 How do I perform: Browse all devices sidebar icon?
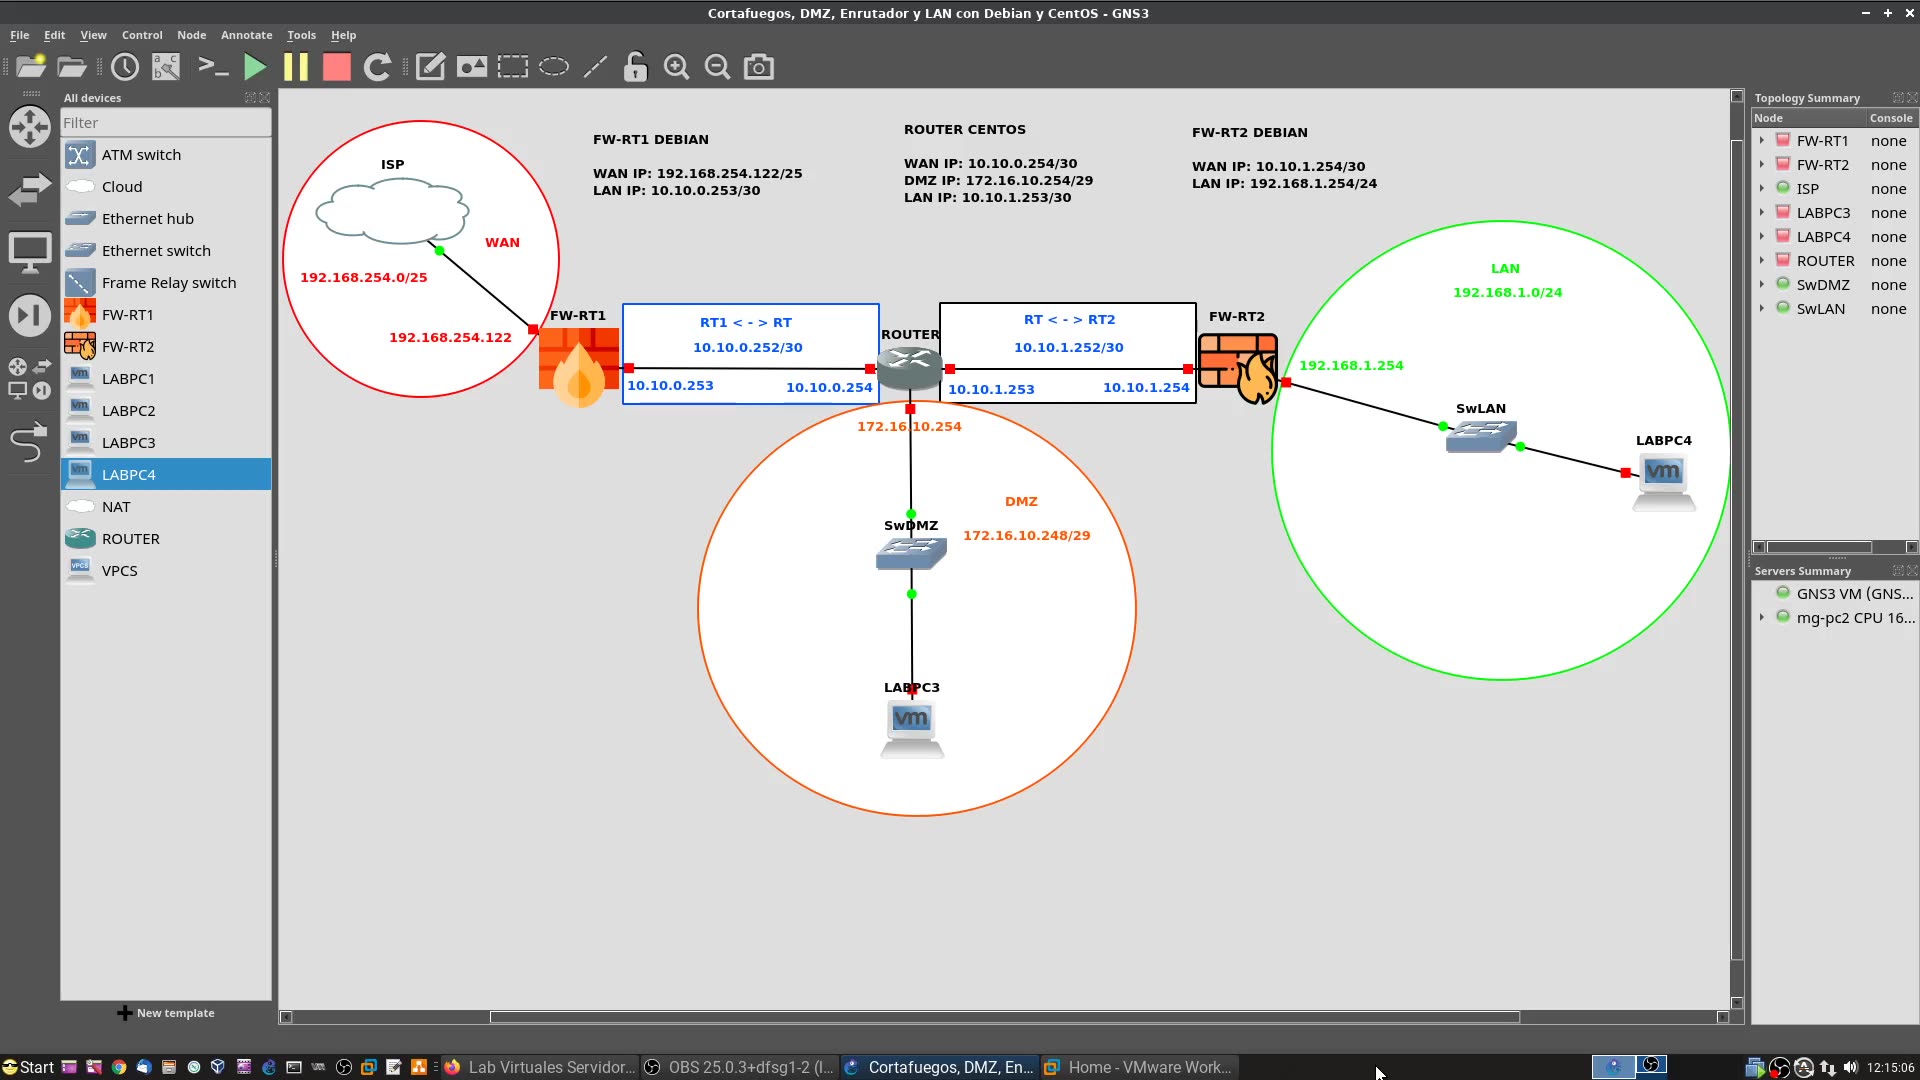coord(30,379)
